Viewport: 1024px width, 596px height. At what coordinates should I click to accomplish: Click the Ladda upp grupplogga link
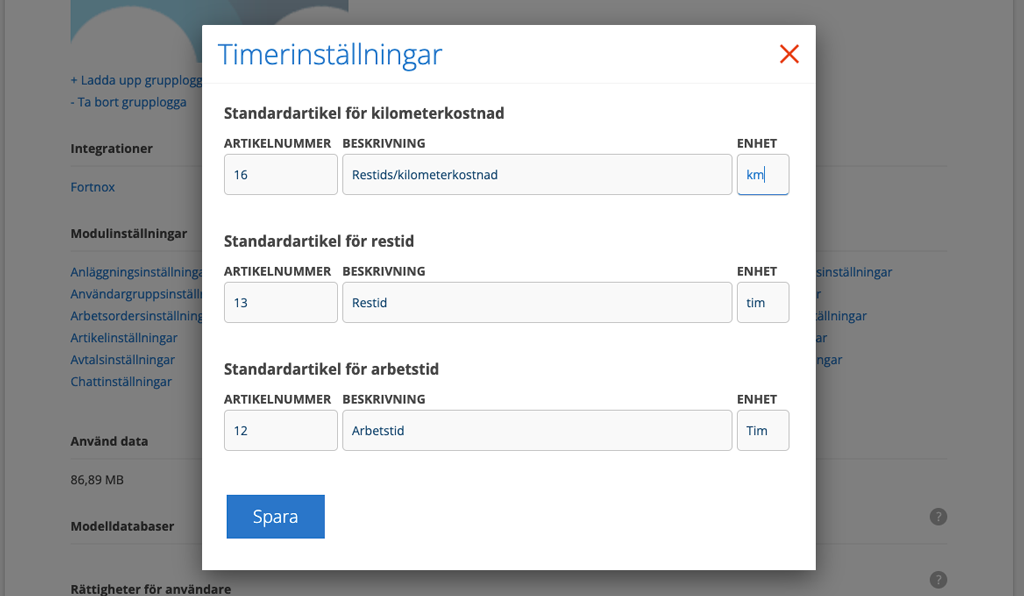coord(136,80)
